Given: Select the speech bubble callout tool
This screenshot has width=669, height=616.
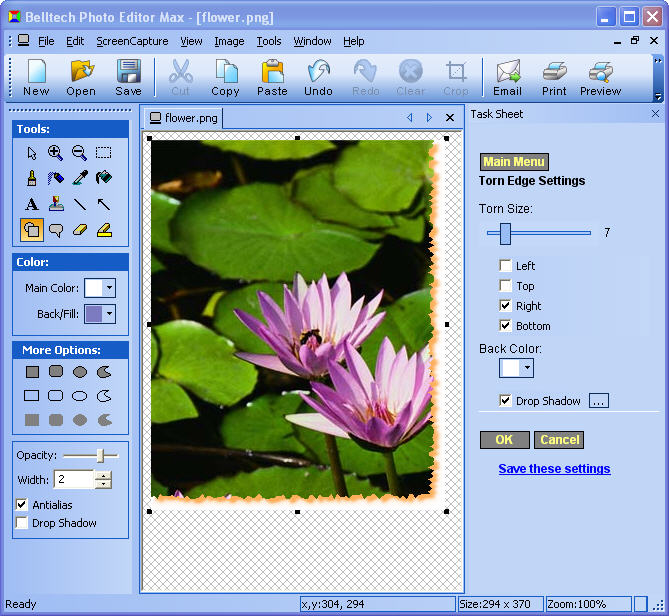Looking at the screenshot, I should point(55,230).
